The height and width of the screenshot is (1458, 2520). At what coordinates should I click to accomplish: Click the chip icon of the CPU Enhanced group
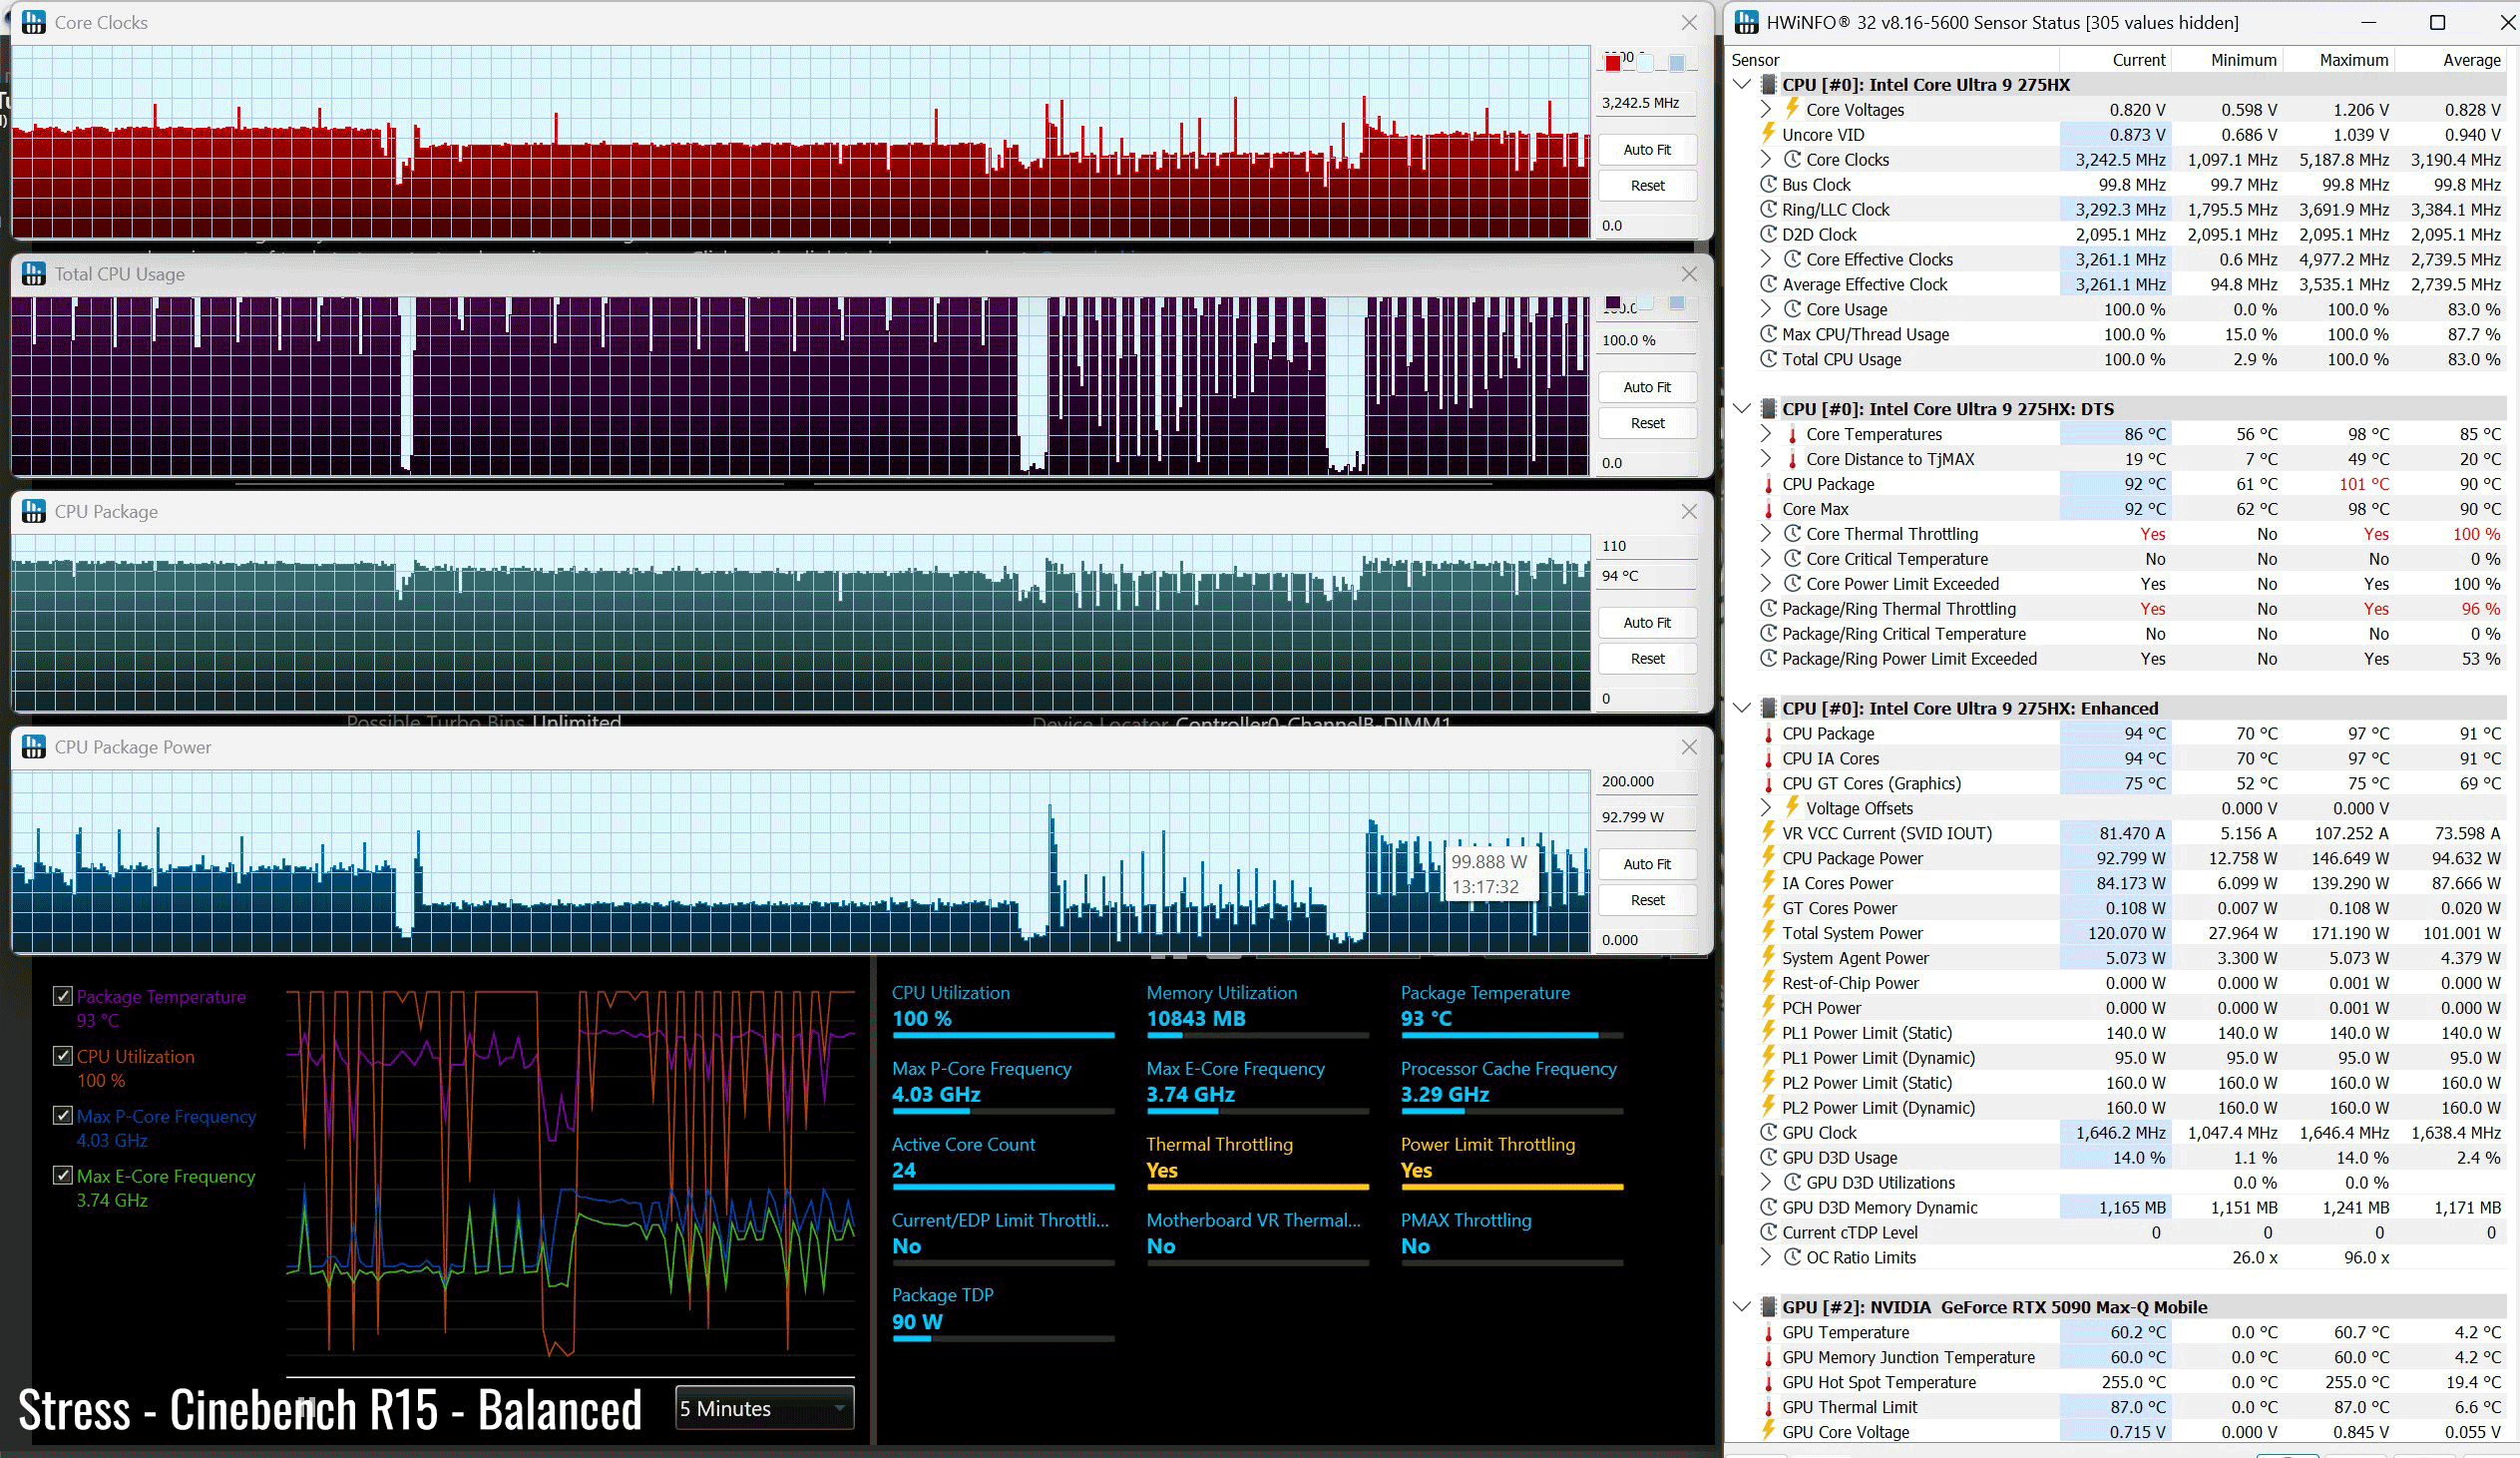1768,708
